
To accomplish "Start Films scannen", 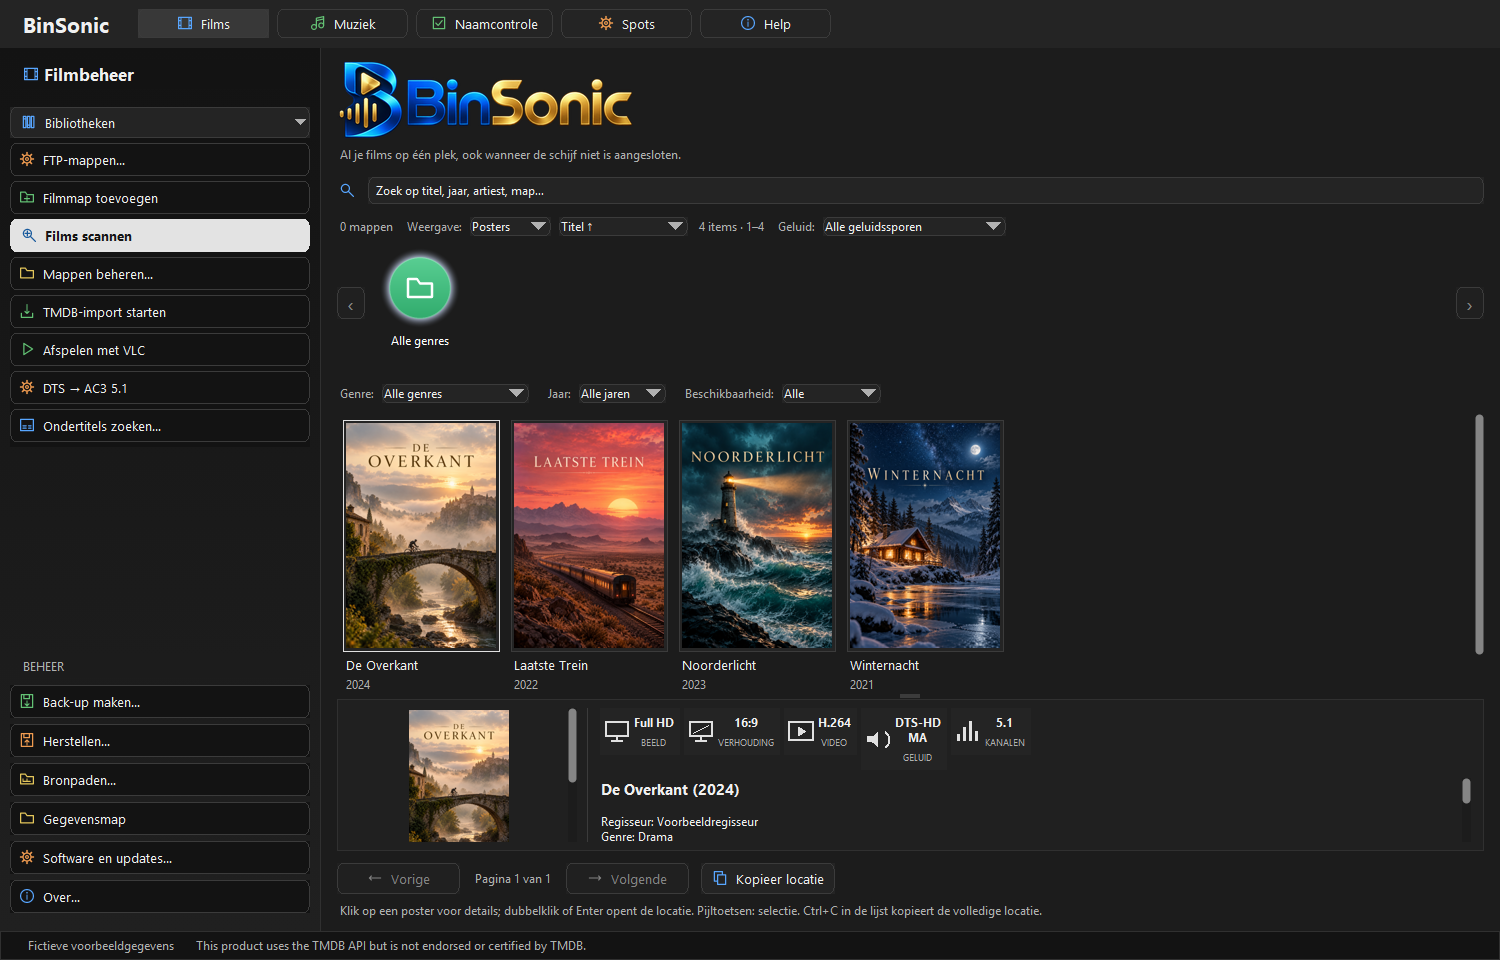I will [x=160, y=236].
